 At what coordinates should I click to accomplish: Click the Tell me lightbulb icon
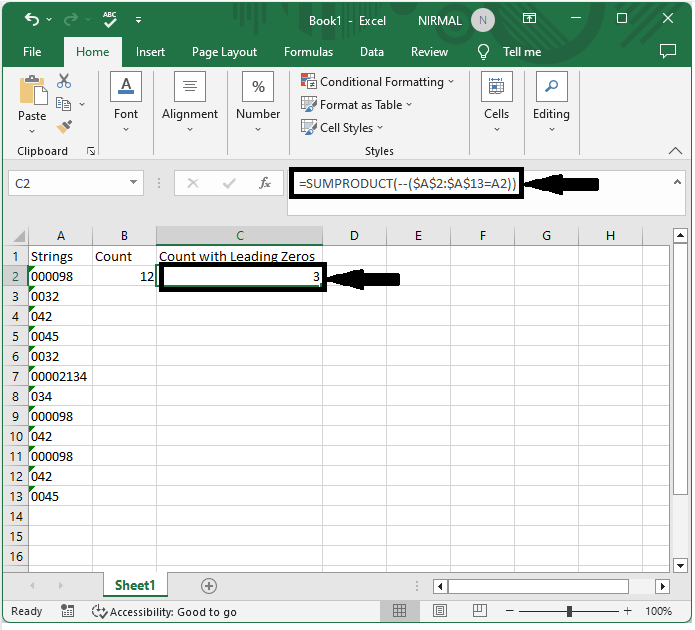(x=483, y=52)
